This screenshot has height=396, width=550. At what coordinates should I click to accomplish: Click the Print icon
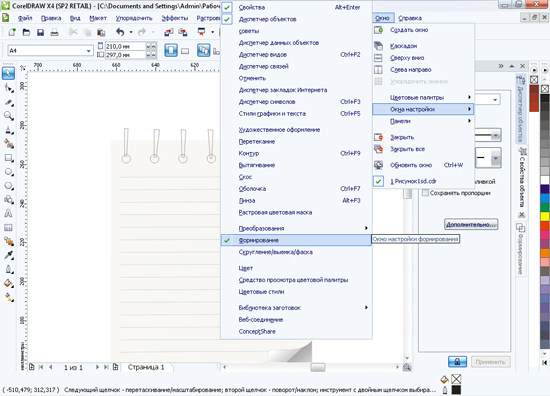pos(54,32)
